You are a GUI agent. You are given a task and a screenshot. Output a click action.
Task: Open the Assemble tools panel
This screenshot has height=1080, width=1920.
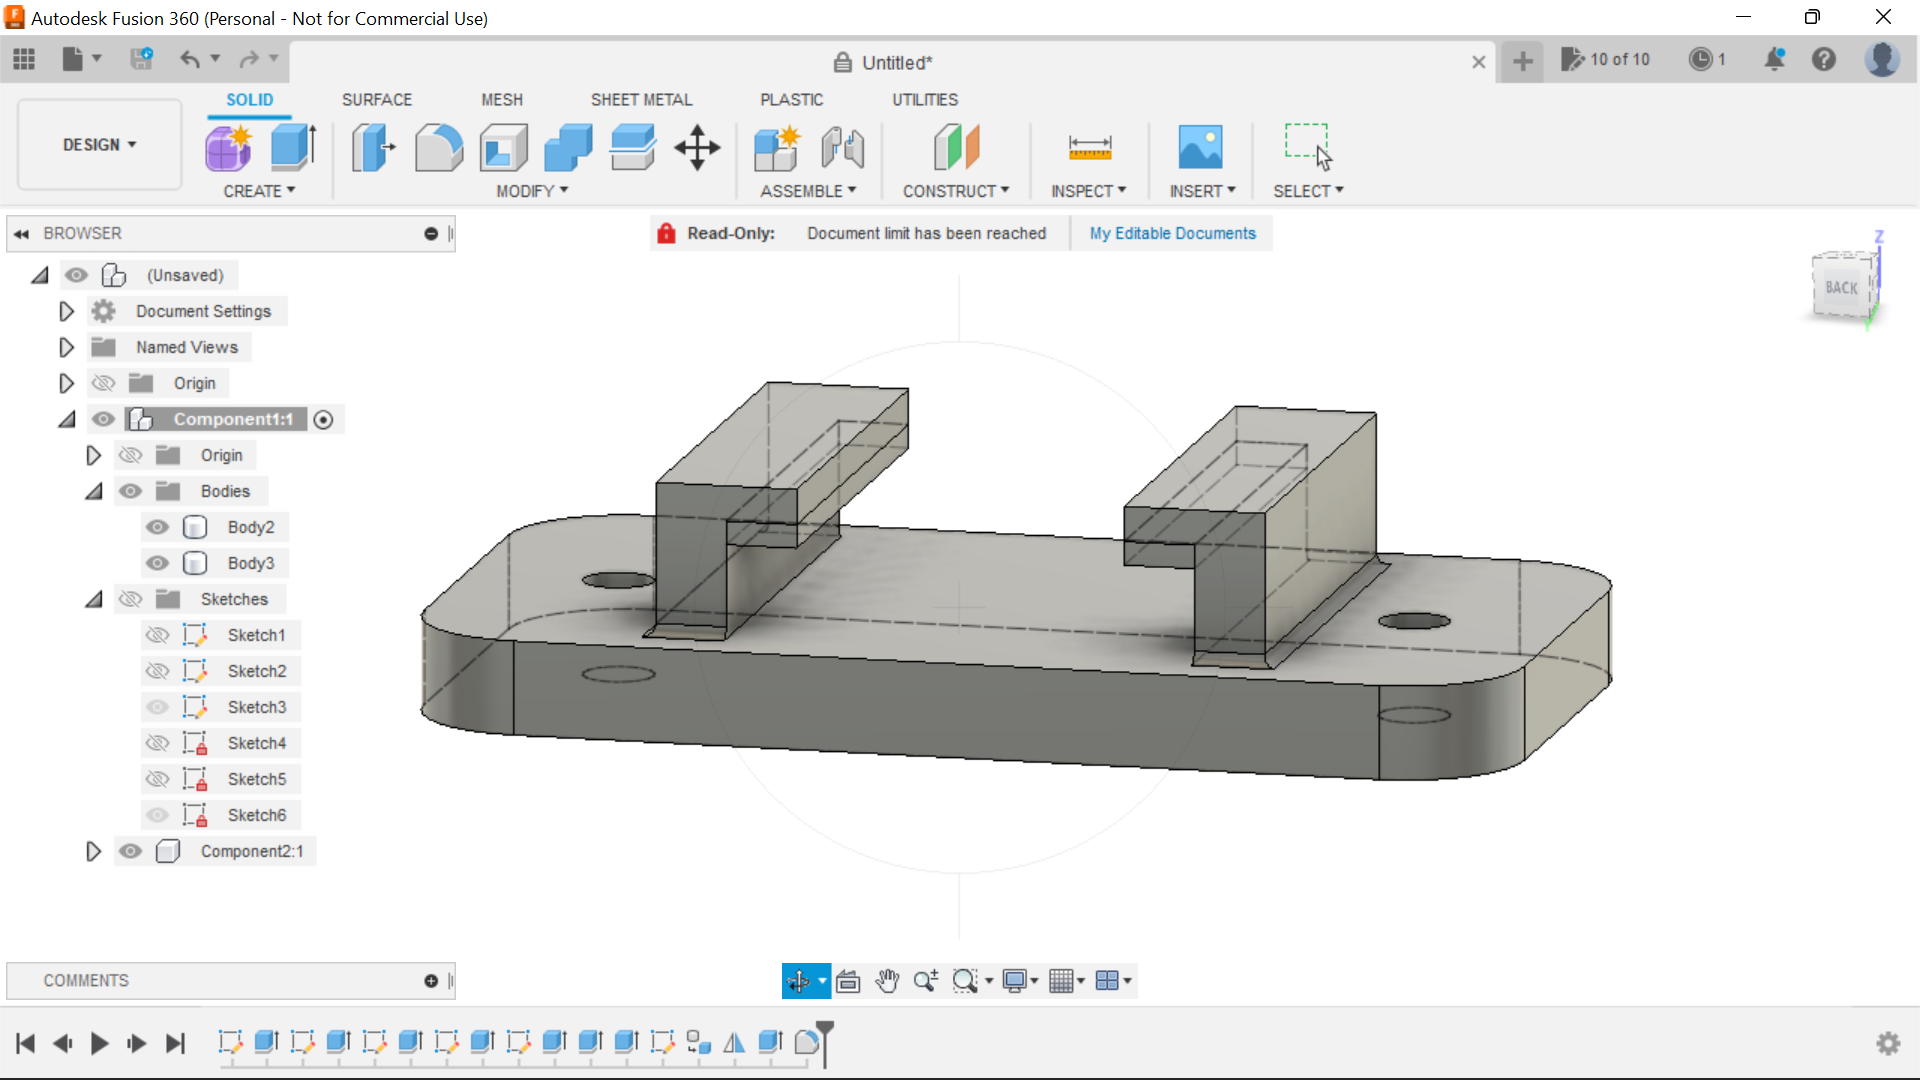807,191
